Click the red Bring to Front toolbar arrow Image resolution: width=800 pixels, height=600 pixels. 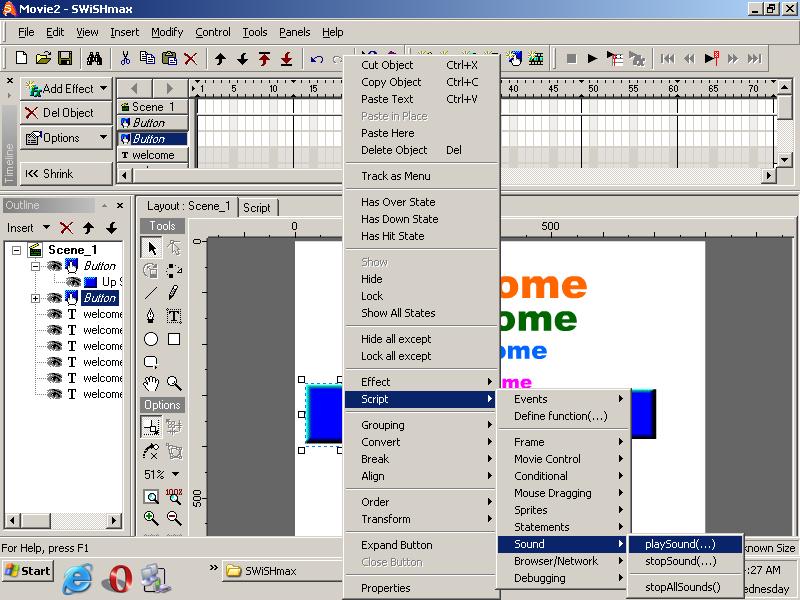(264, 59)
